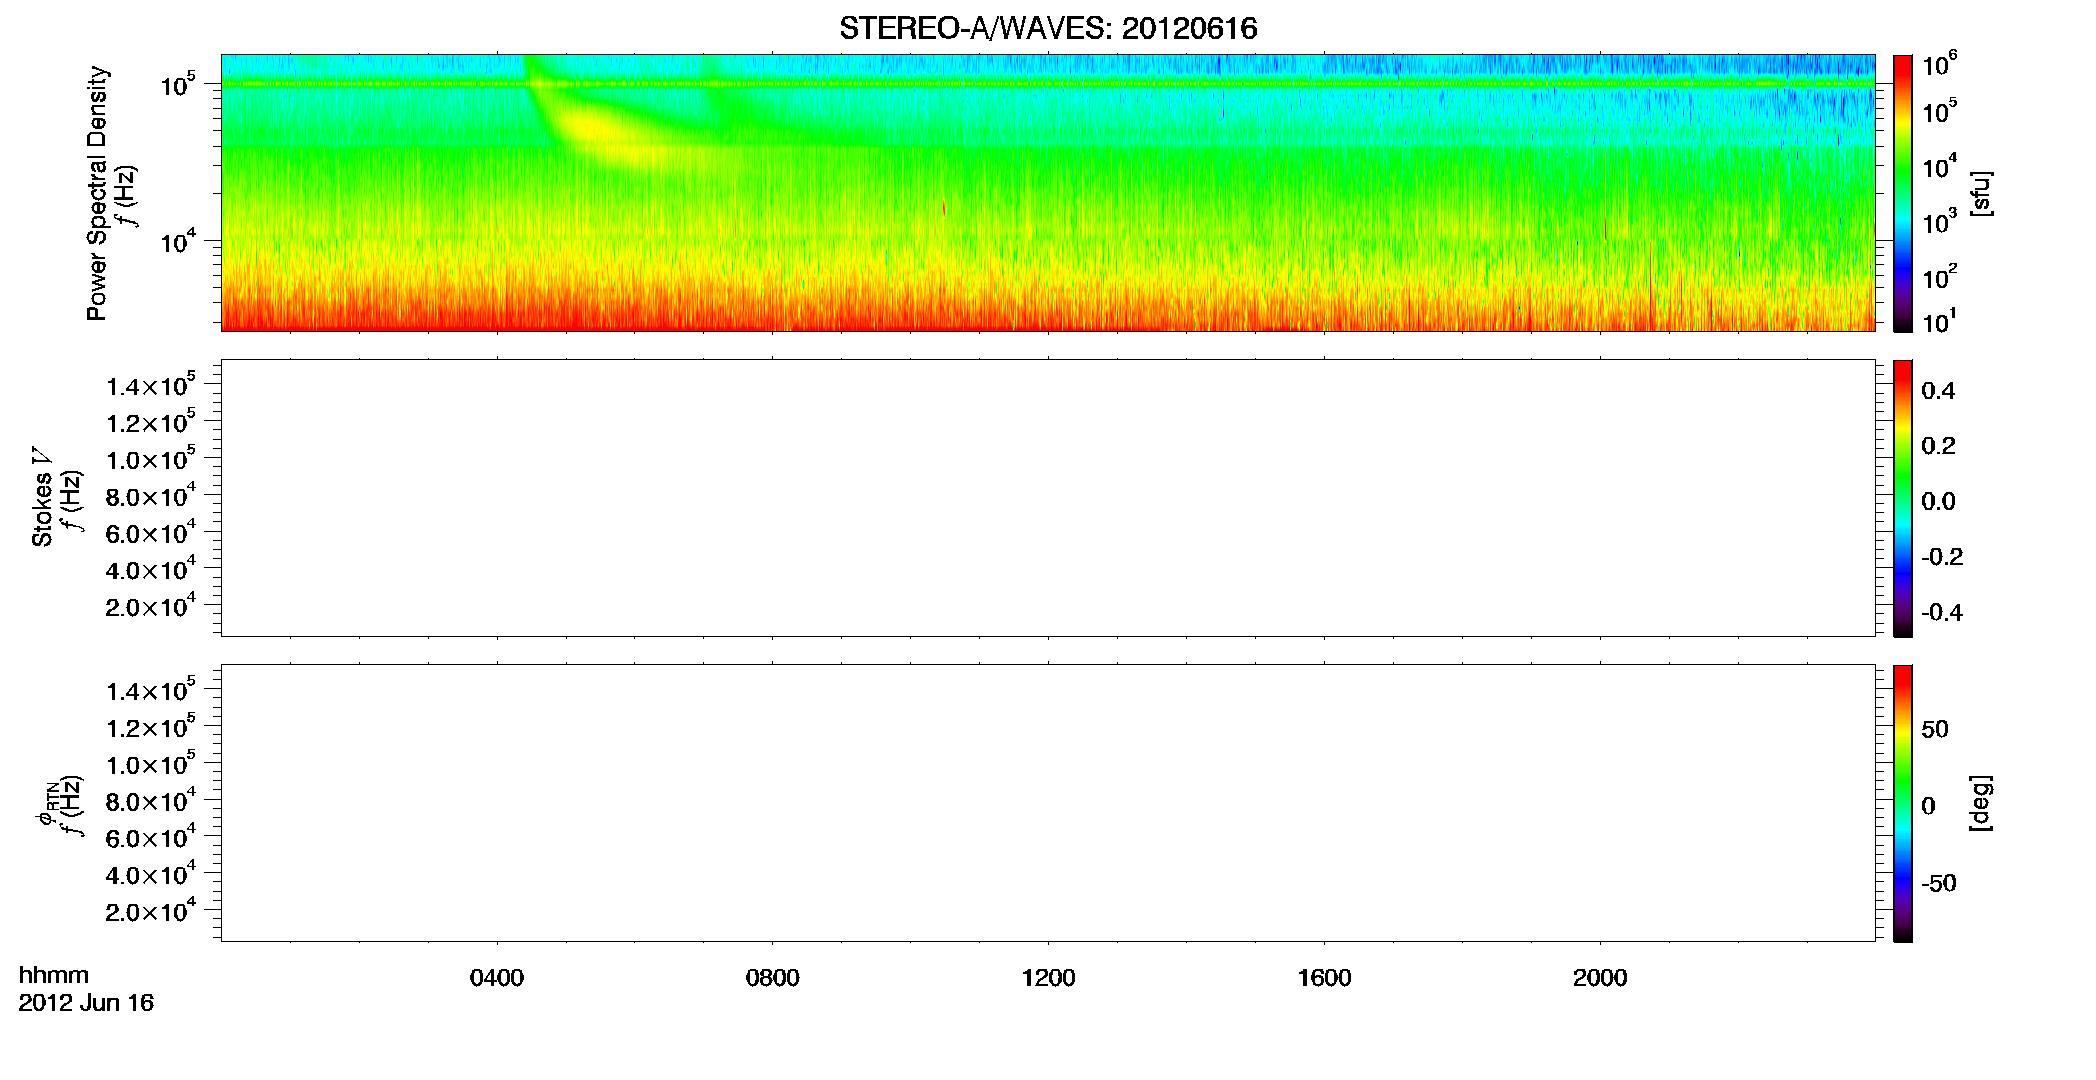
Task: Click the 10^3 tick label on the sfu colorbar
Action: (x=1940, y=222)
